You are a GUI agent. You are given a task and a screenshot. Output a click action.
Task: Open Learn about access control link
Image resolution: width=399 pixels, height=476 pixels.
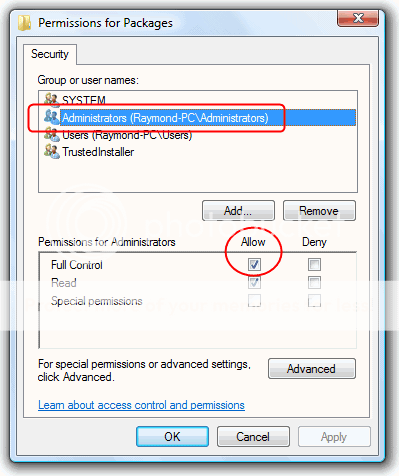(x=141, y=405)
